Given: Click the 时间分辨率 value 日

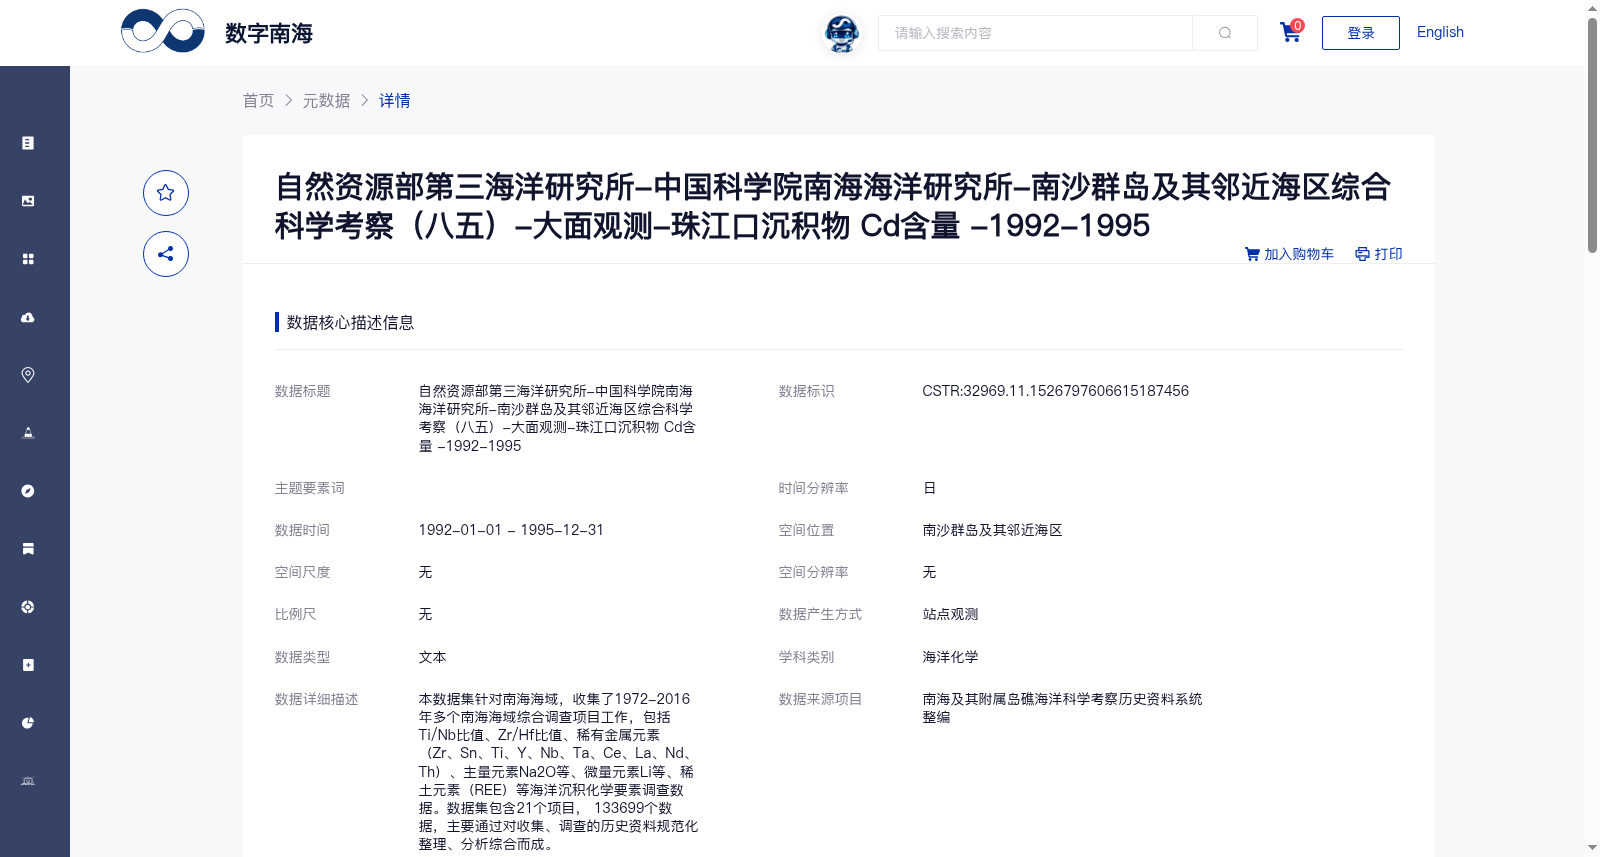Looking at the screenshot, I should [929, 488].
